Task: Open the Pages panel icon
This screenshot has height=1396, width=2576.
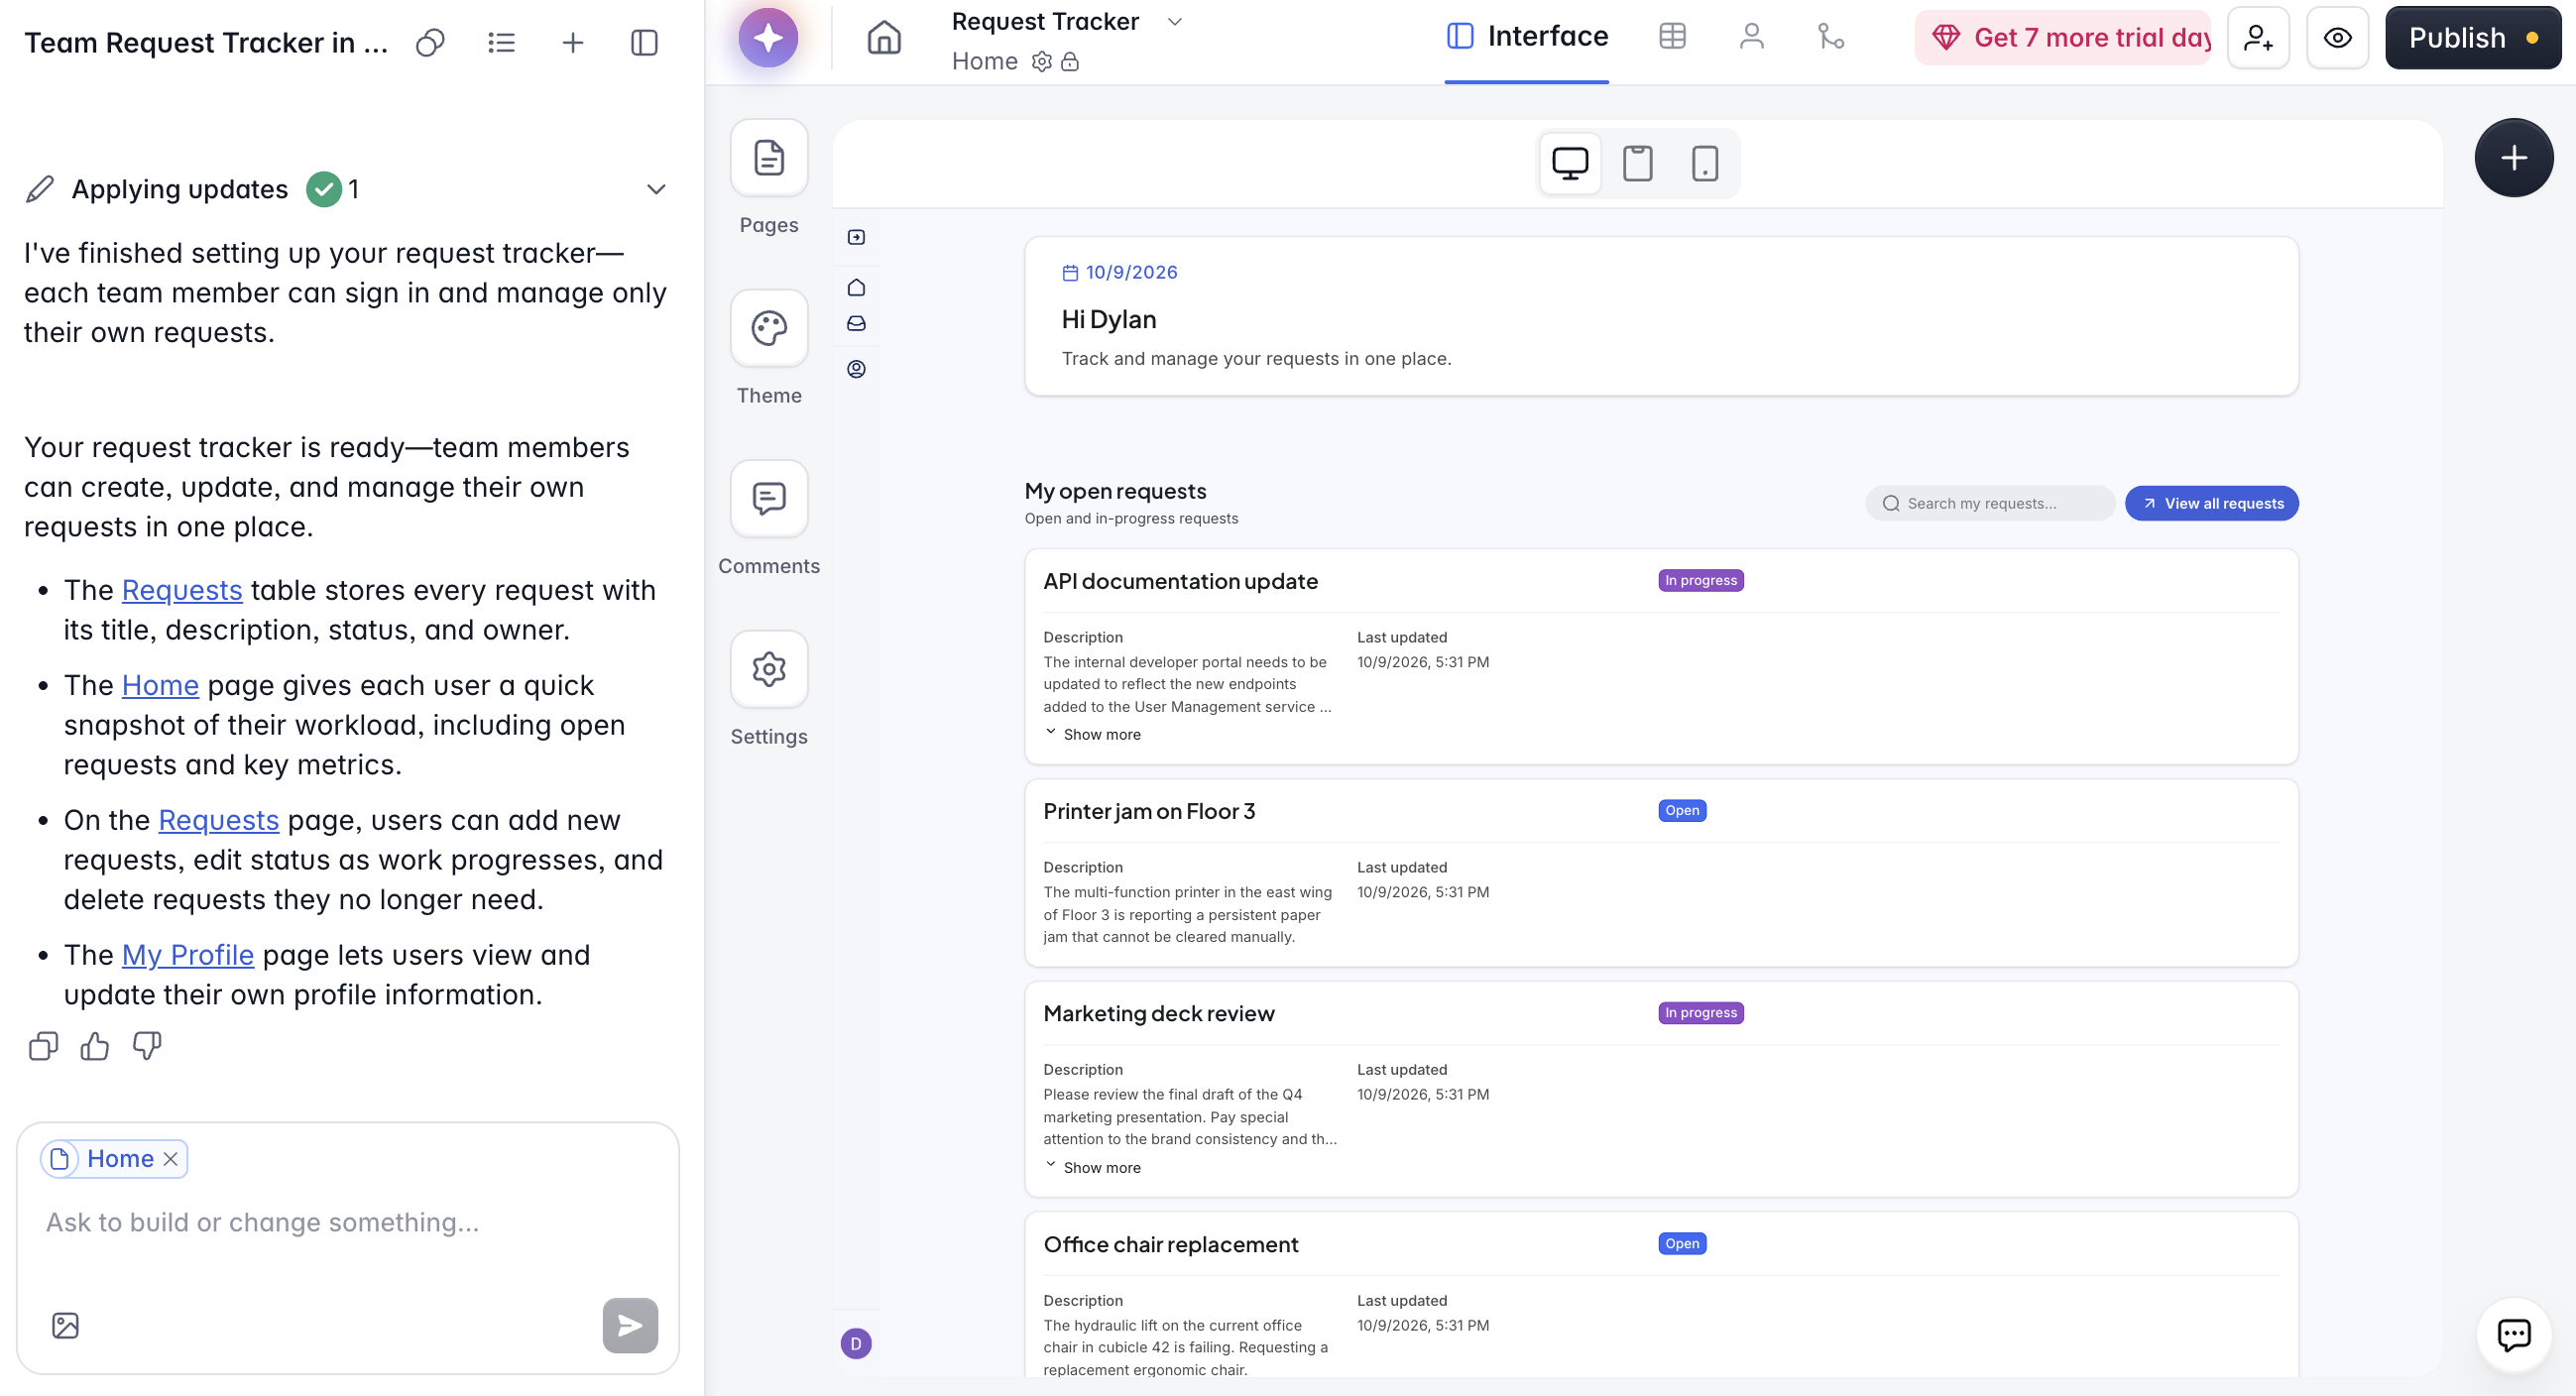Action: pyautogui.click(x=768, y=158)
